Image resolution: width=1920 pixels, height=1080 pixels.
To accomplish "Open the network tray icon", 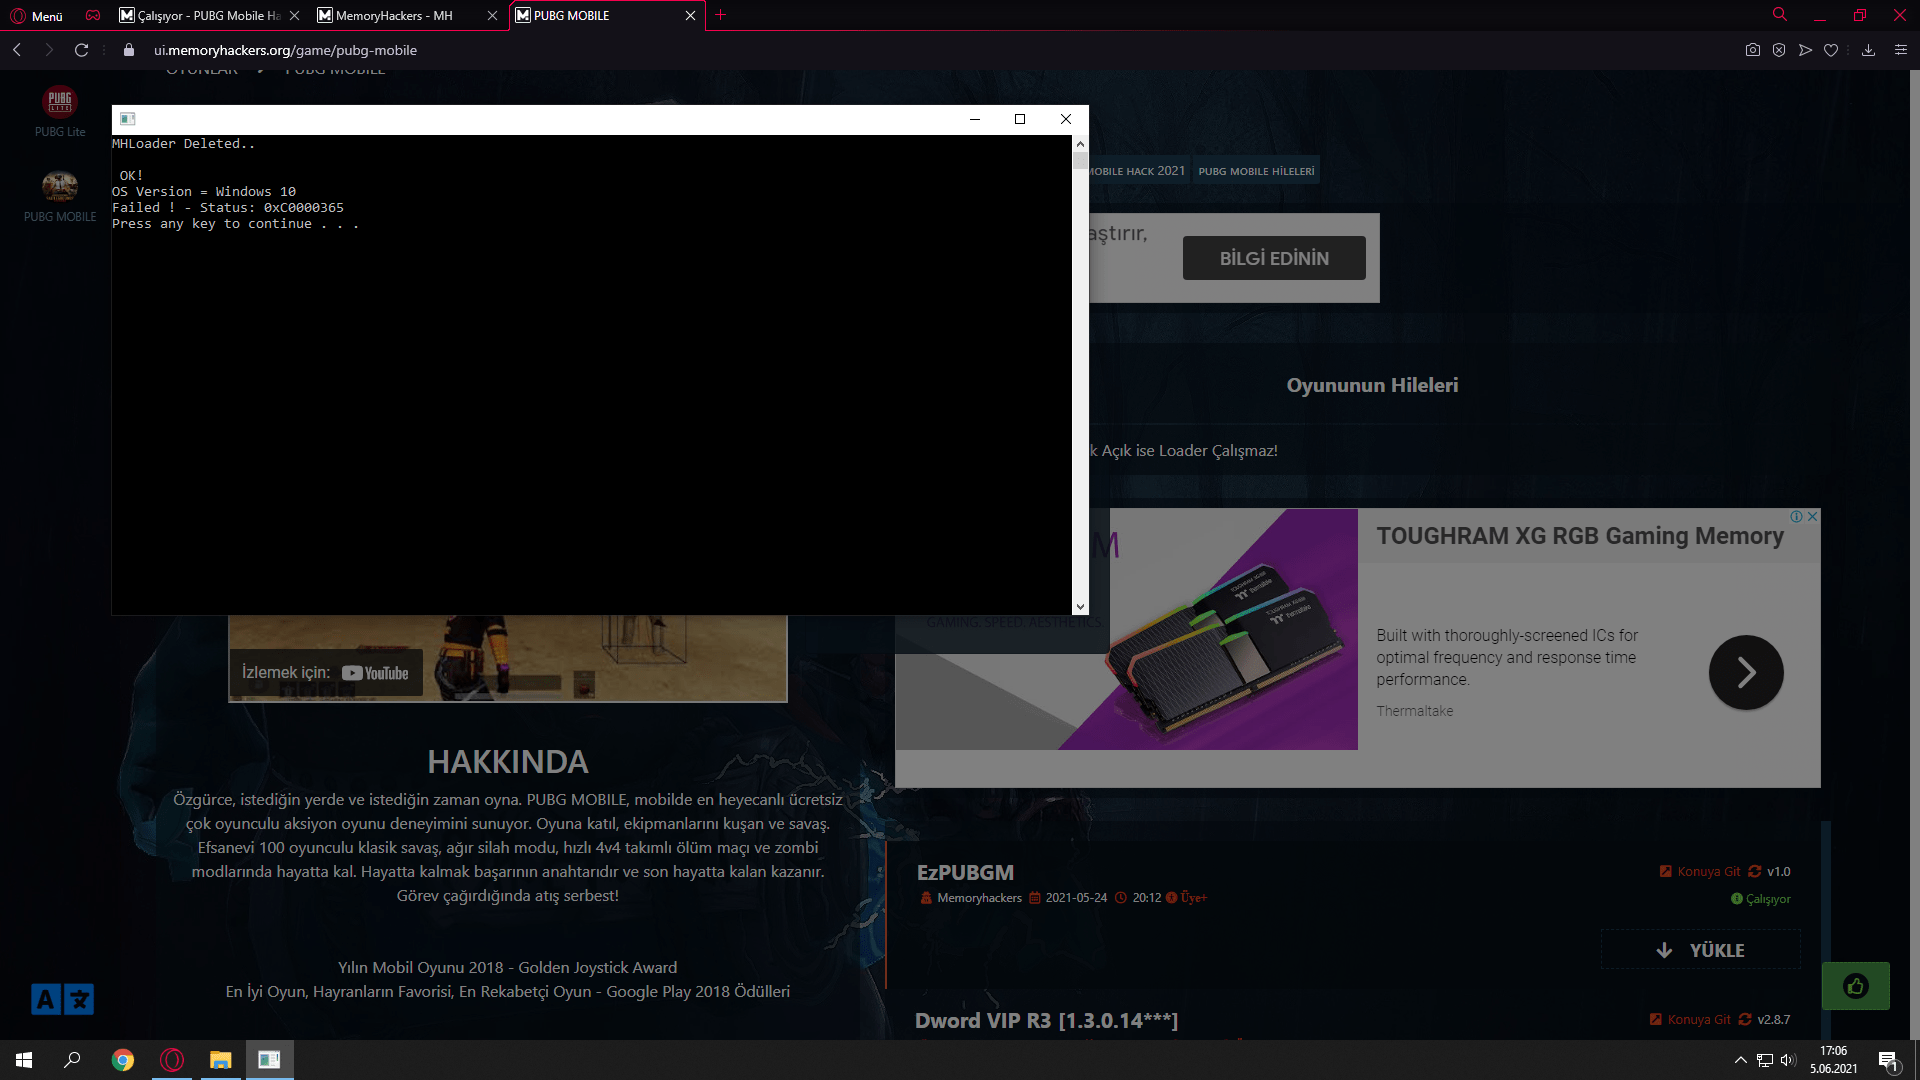I will [x=1765, y=1060].
